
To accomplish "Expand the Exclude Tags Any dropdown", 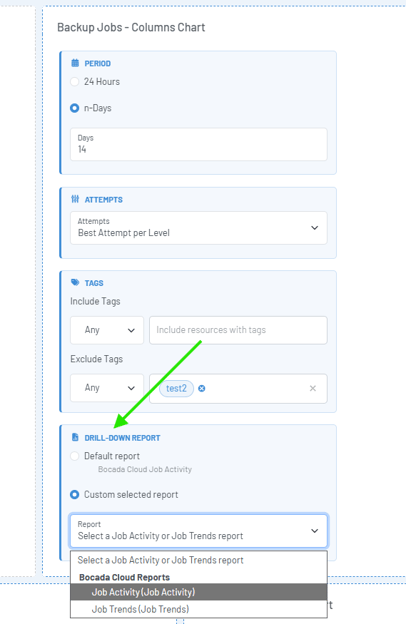I will [x=107, y=388].
